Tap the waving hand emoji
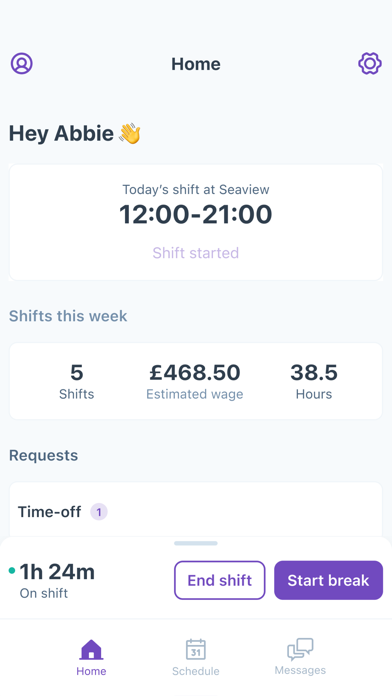 tap(130, 133)
